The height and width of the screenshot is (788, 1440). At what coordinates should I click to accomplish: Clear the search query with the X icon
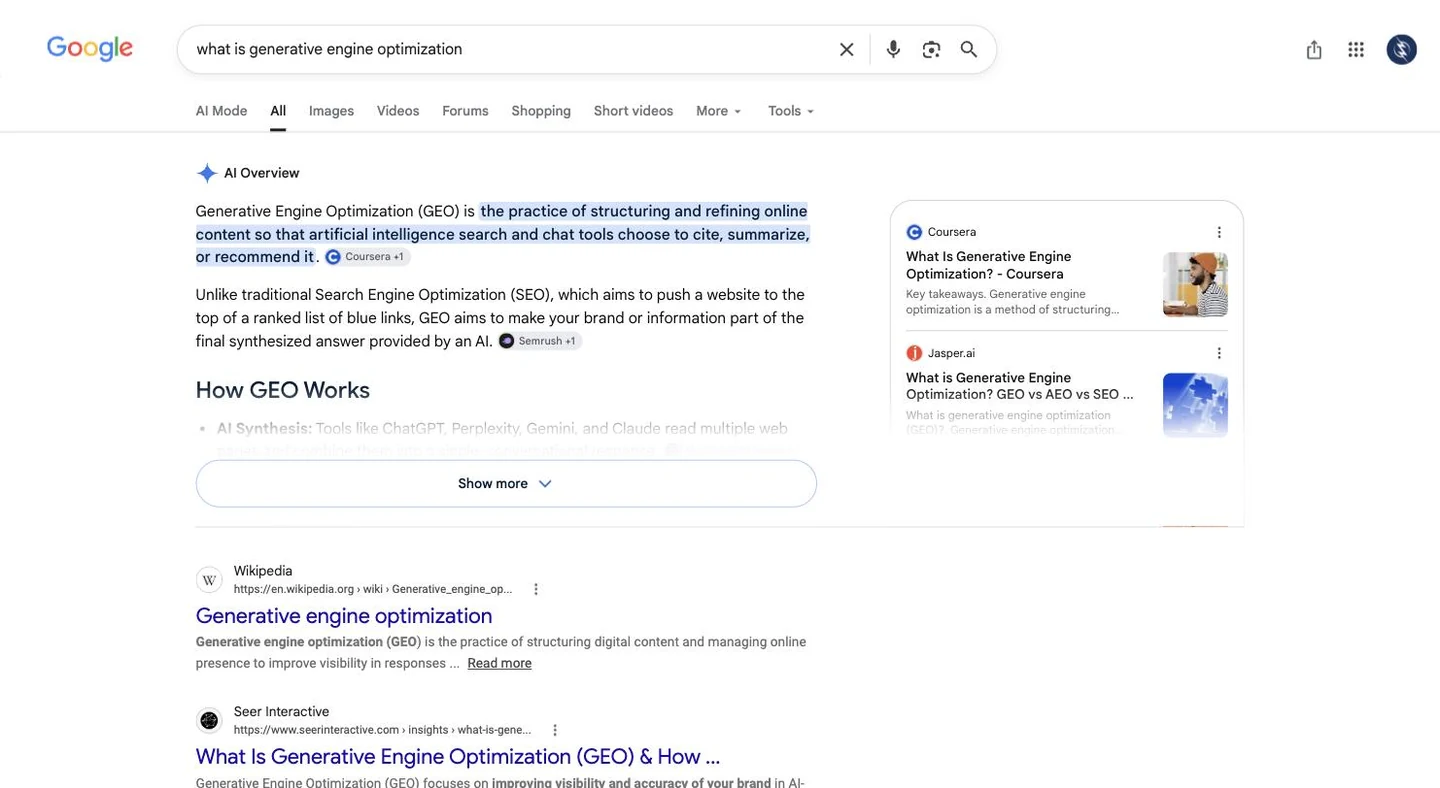tap(846, 49)
